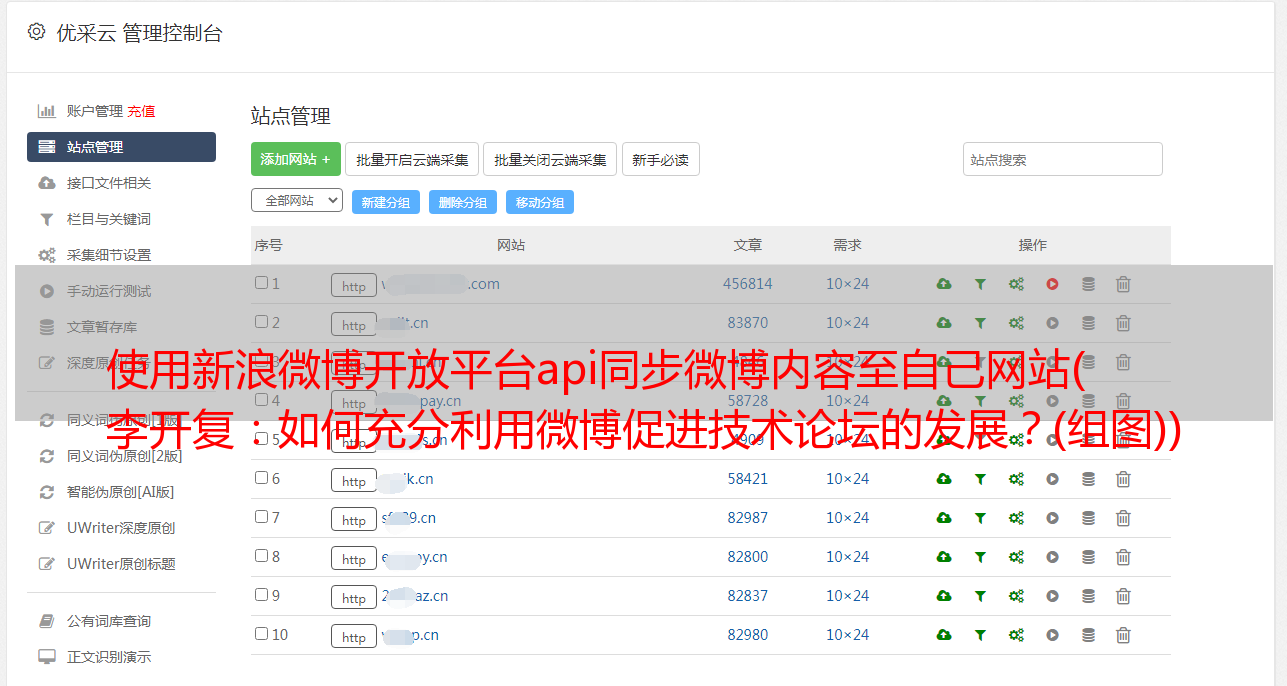
Task: Click the cloud upload icon in row 1
Action: [944, 284]
